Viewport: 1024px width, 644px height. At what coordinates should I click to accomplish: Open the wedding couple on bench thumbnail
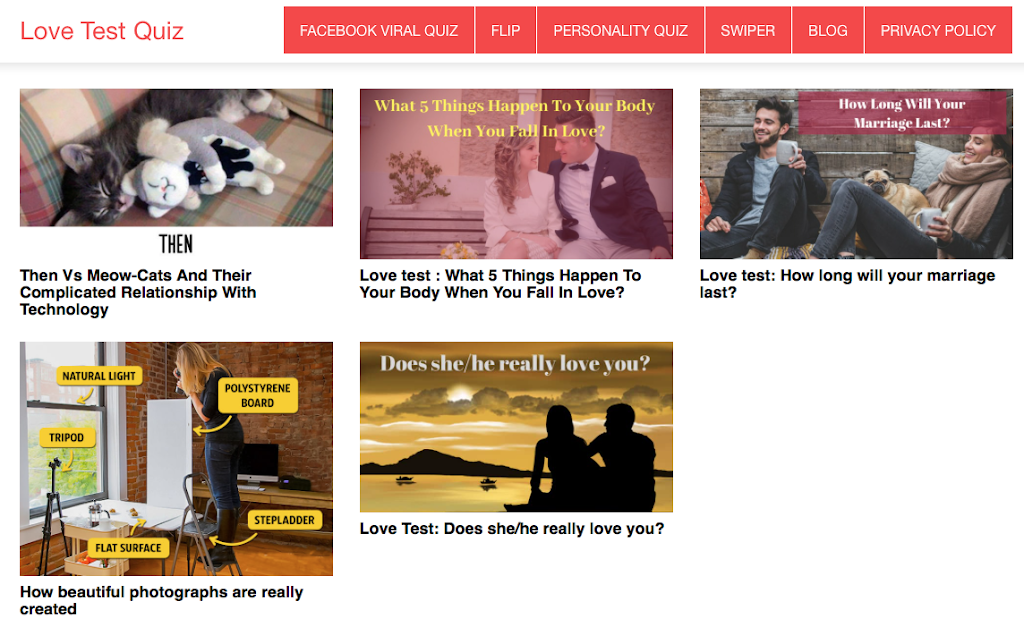(516, 174)
